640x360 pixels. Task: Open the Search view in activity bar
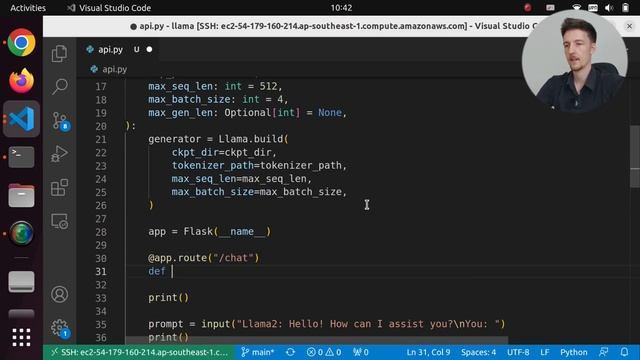click(x=60, y=87)
